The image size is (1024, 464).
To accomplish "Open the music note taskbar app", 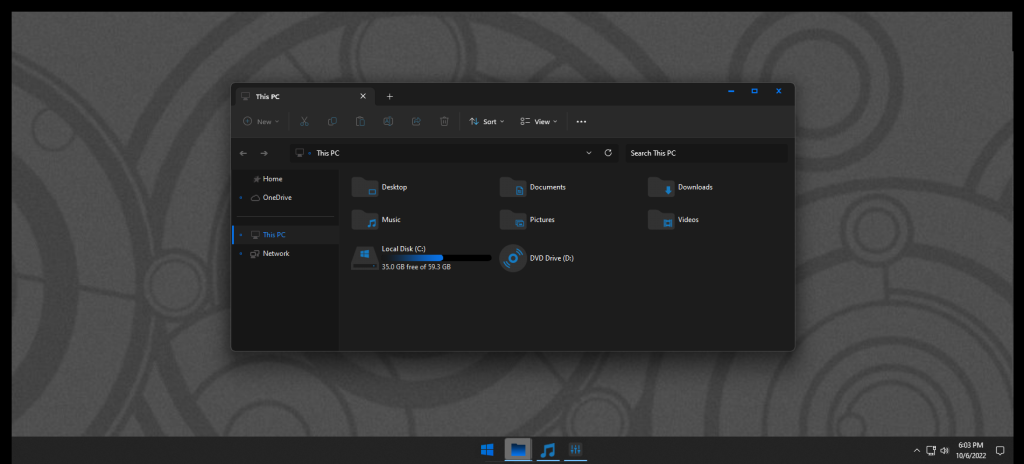I will point(548,450).
